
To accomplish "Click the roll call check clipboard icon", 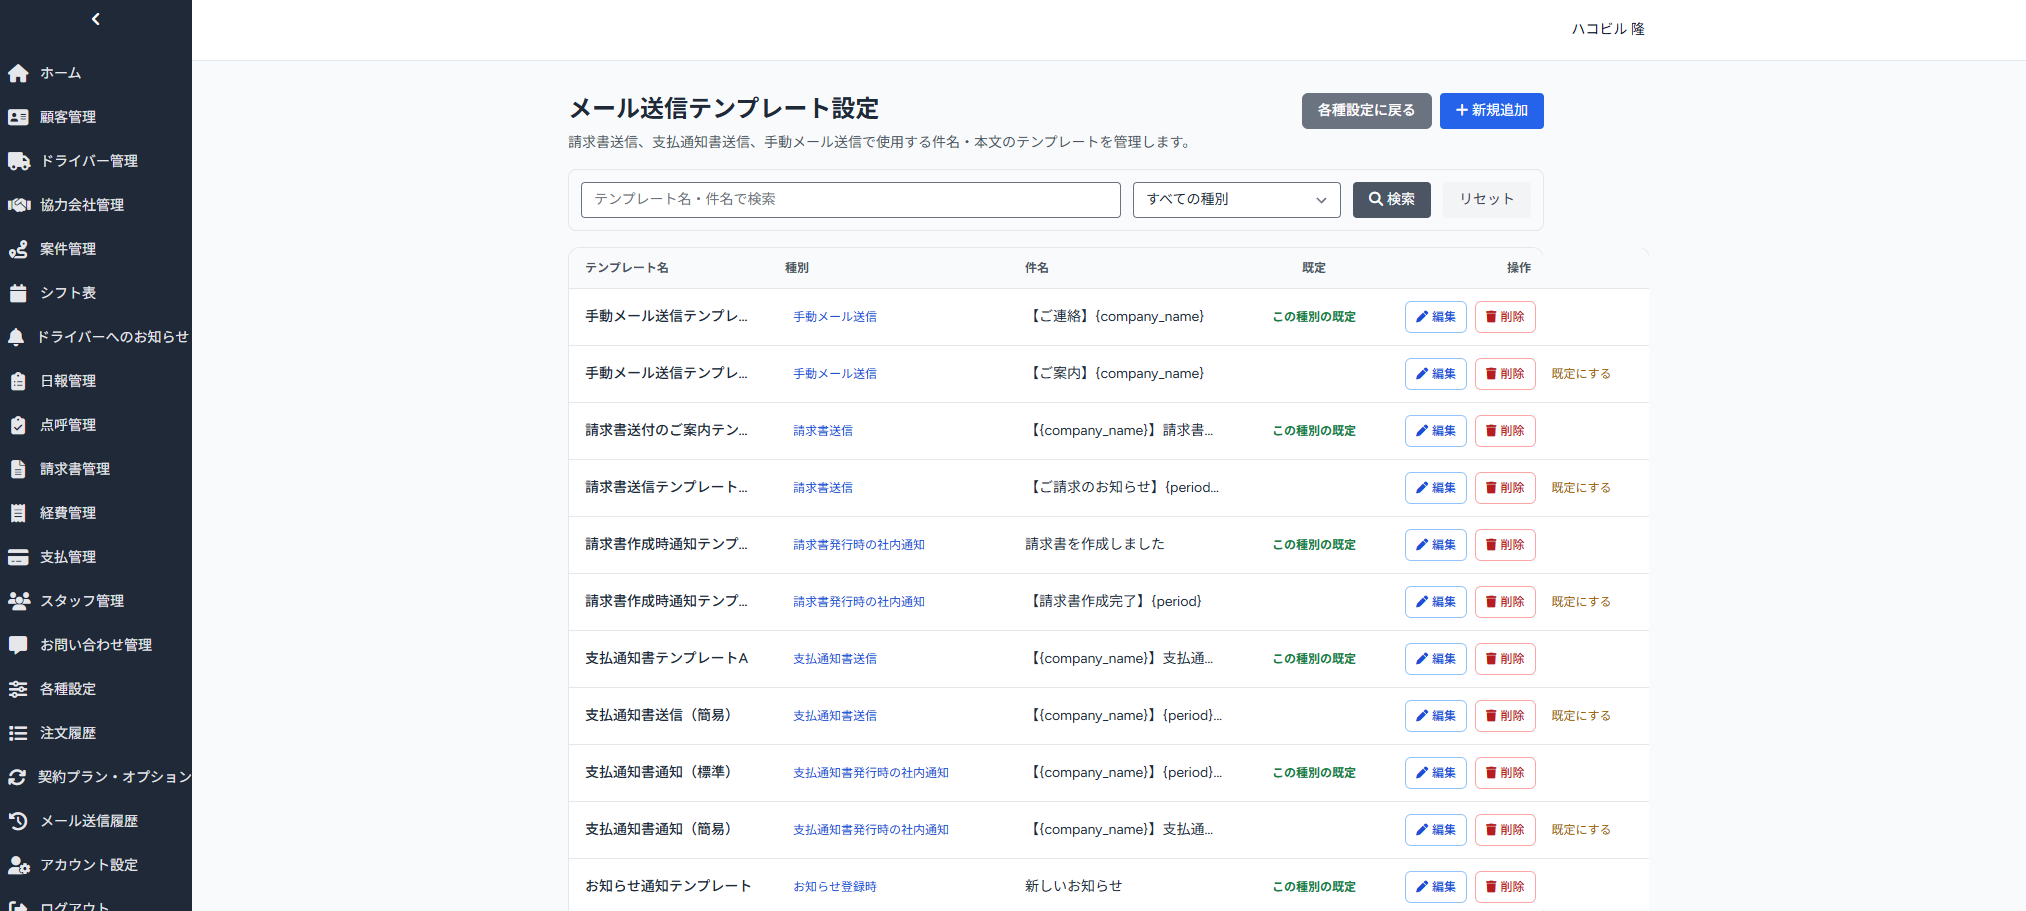I will click(18, 425).
